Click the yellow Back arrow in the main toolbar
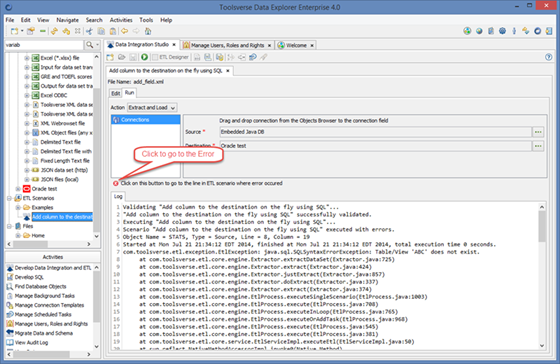The width and height of the screenshot is (560, 364). pyautogui.click(x=125, y=31)
